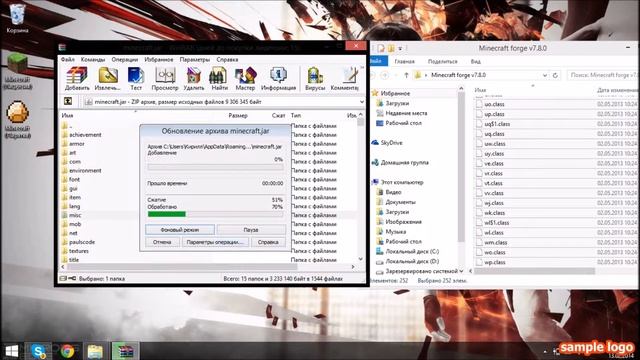Open Локальный диск (C:) in the Explorer sidebar
This screenshot has height=360, width=640.
point(412,251)
